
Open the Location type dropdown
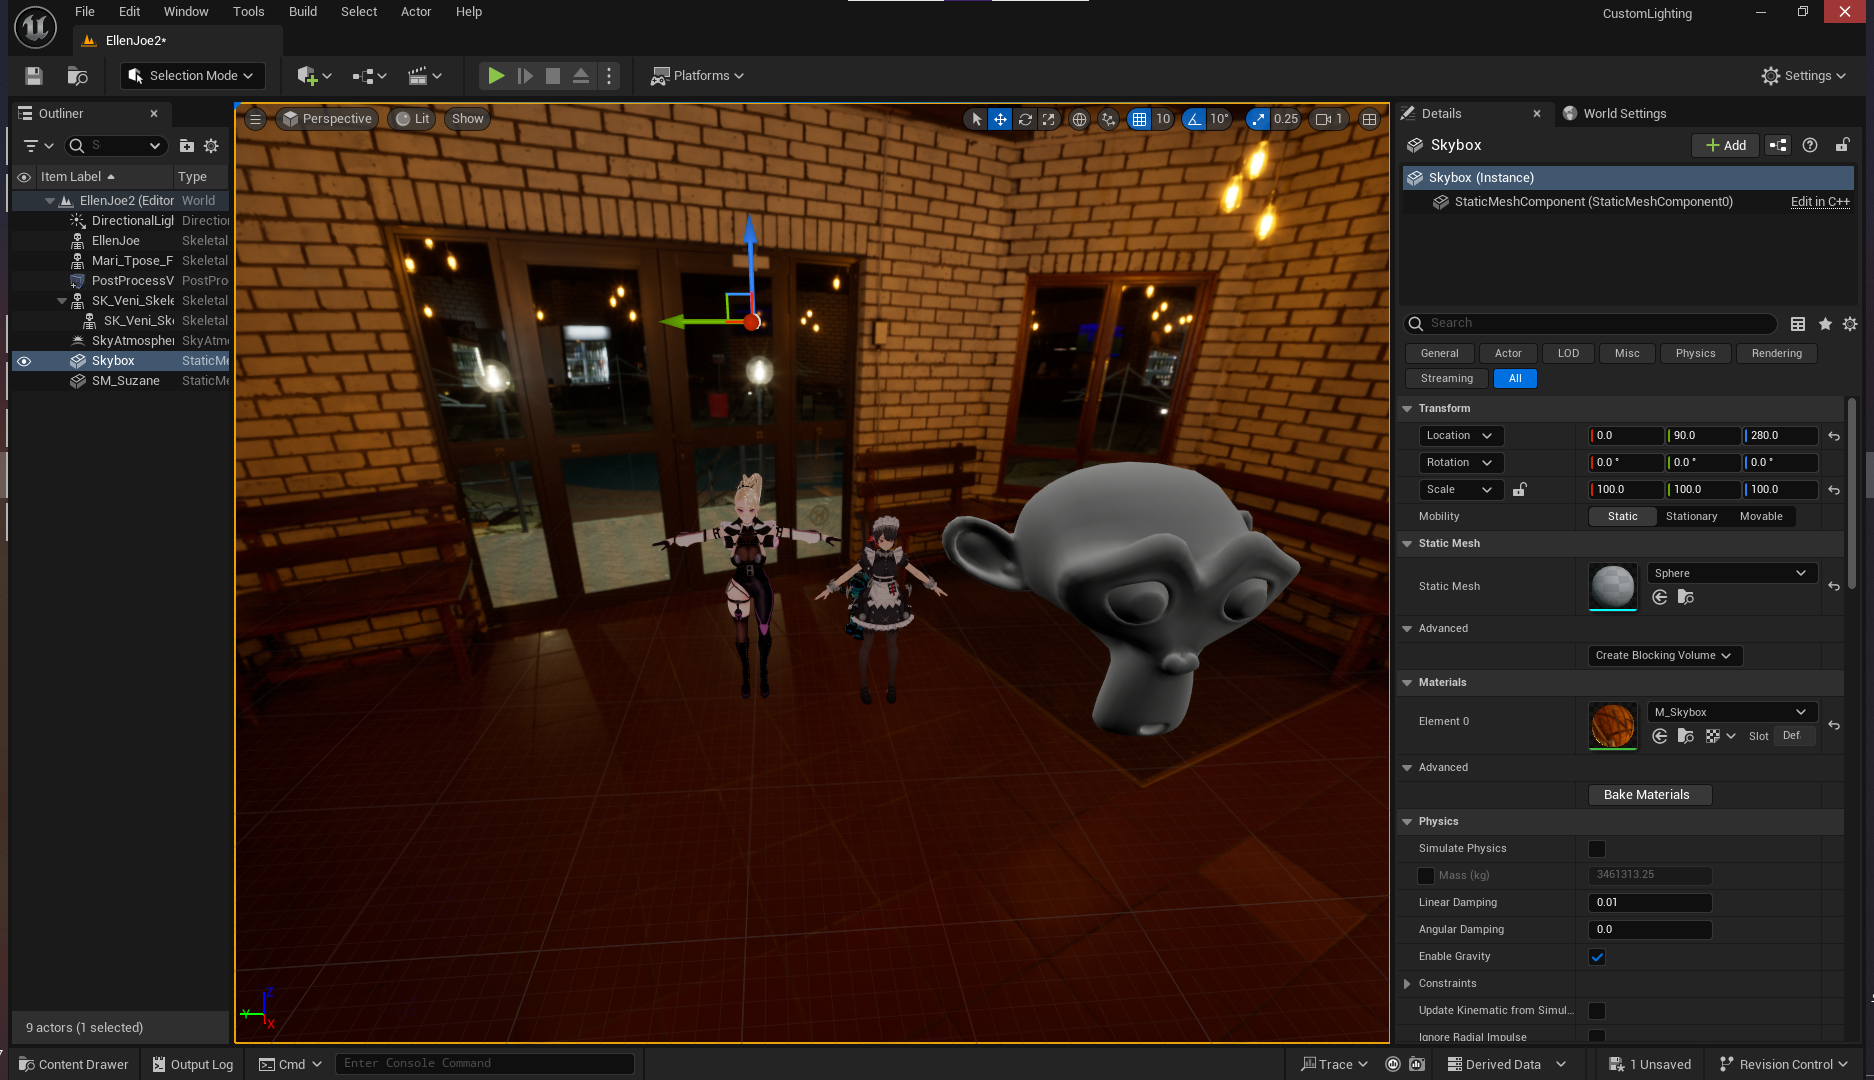[1461, 436]
